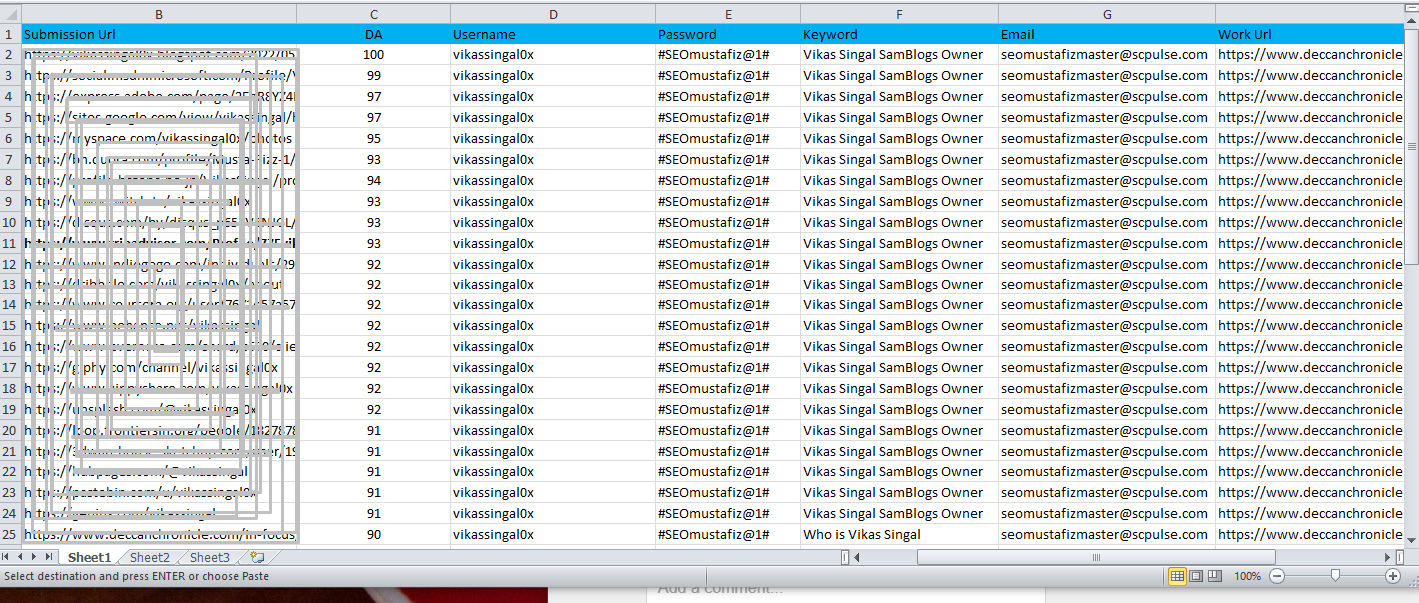
Task: Insert a new worksheet via tab icon
Action: 257,557
